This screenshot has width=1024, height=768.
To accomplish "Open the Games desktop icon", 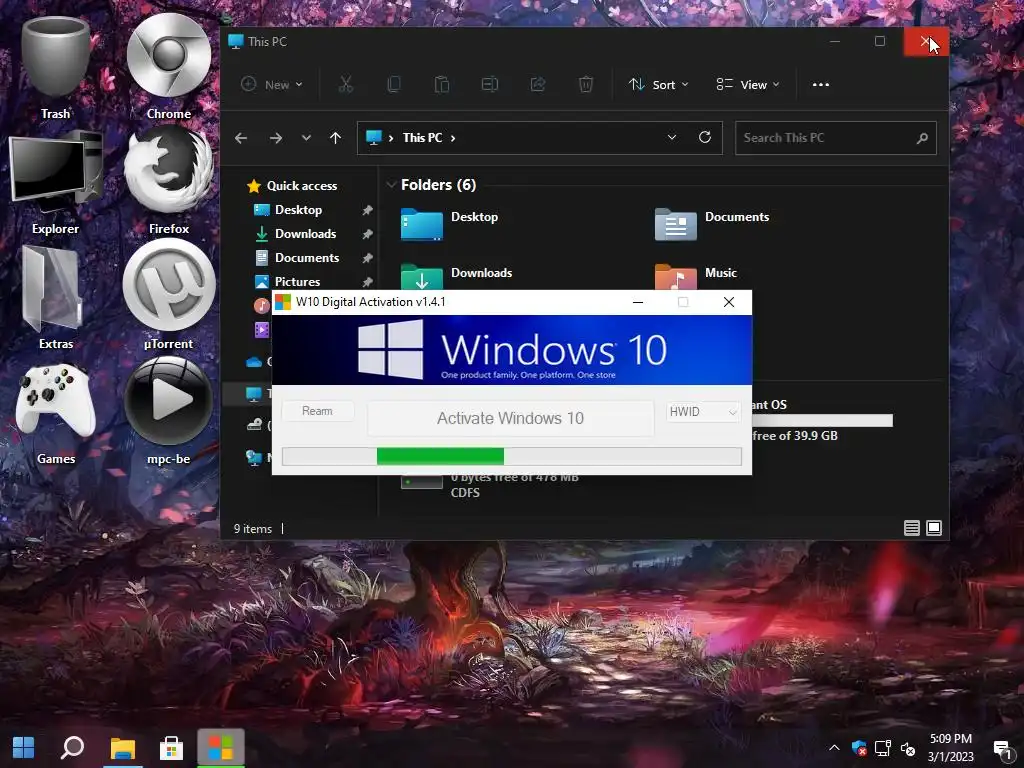I will tap(56, 413).
